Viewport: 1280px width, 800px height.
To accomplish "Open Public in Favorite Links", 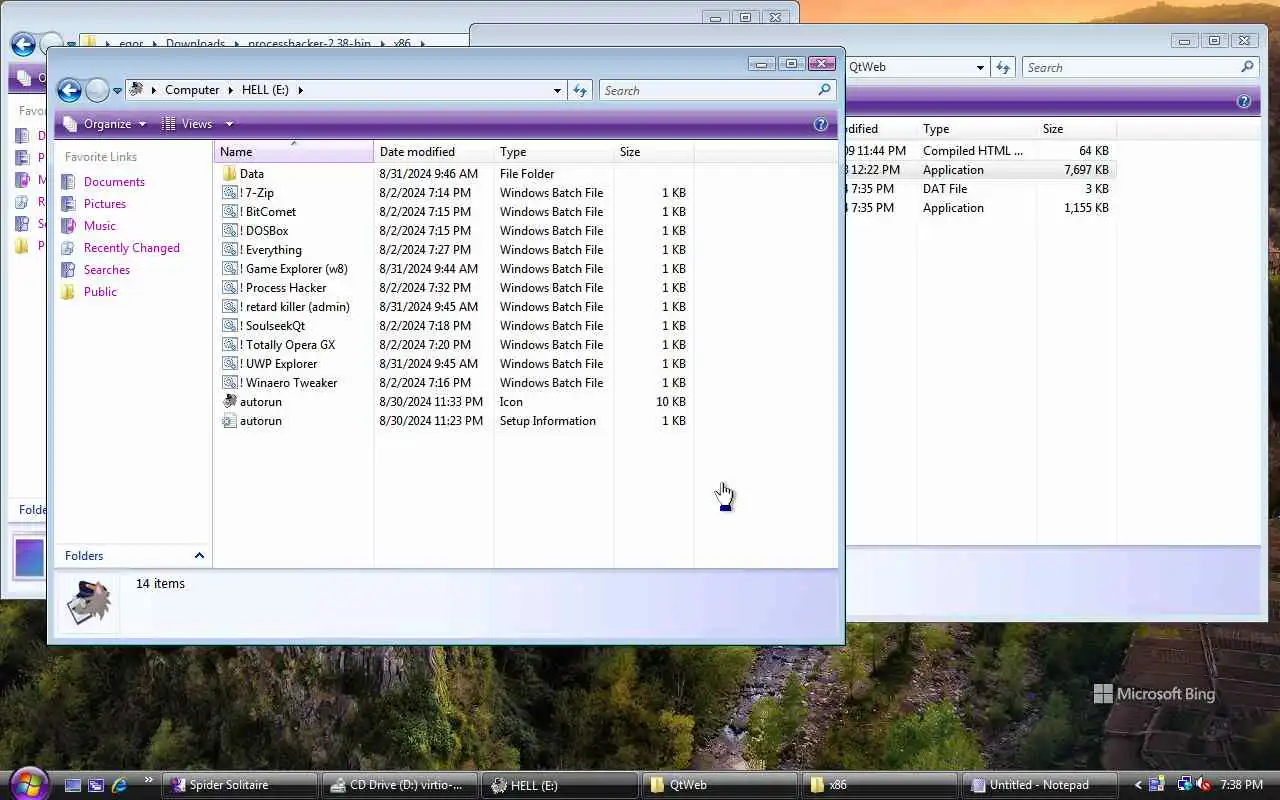I will point(100,292).
